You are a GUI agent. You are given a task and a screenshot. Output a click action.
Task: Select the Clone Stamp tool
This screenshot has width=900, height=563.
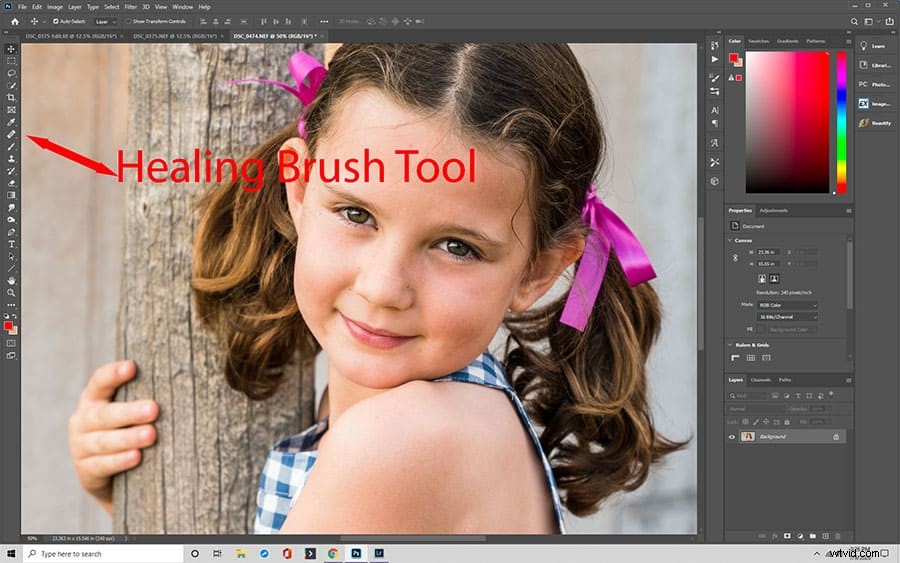click(11, 159)
